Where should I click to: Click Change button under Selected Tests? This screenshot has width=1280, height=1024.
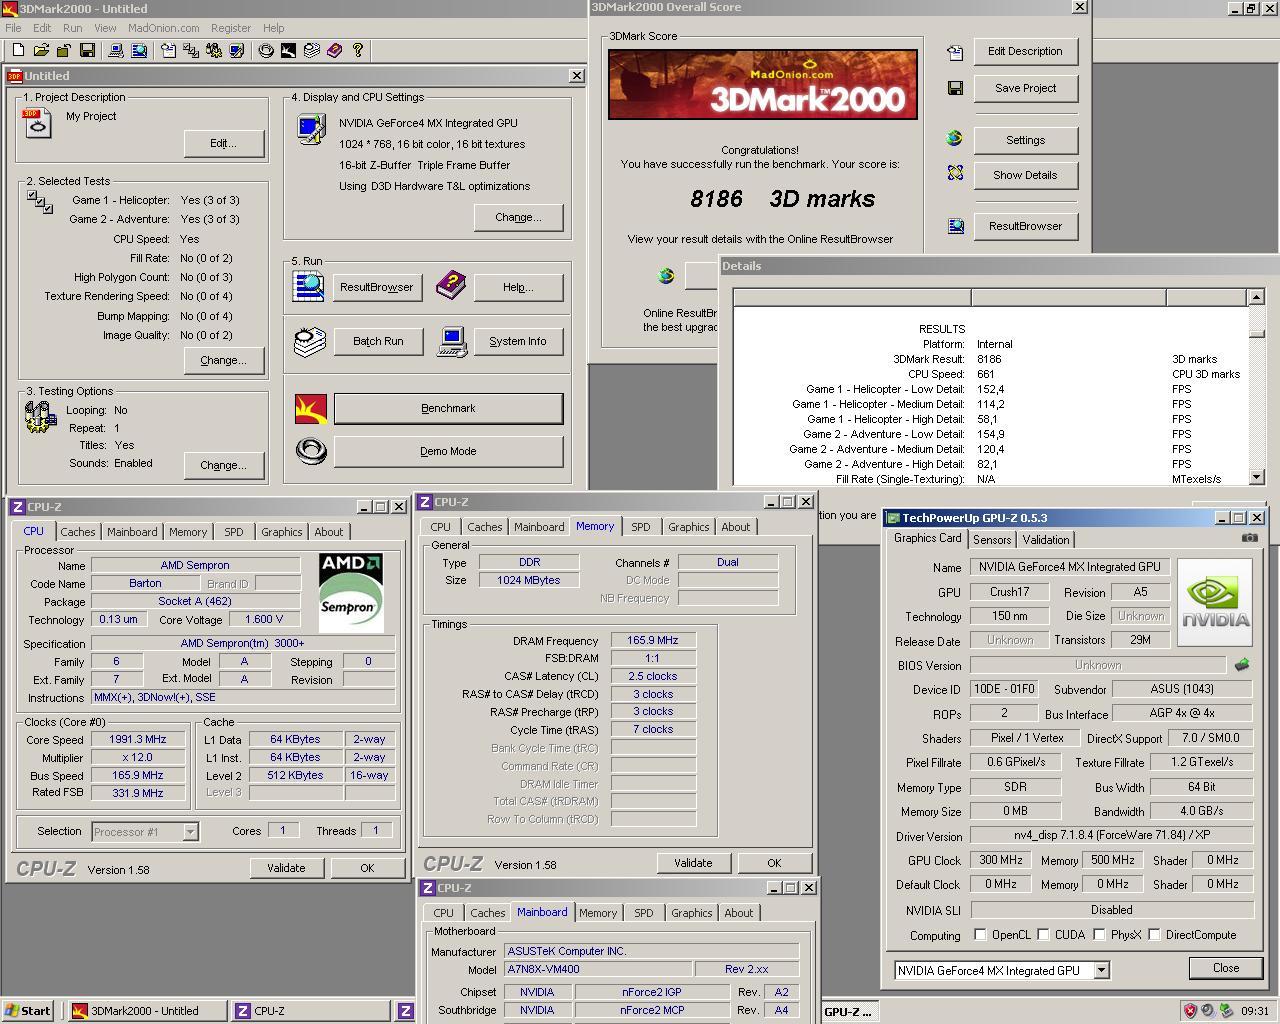(x=223, y=360)
